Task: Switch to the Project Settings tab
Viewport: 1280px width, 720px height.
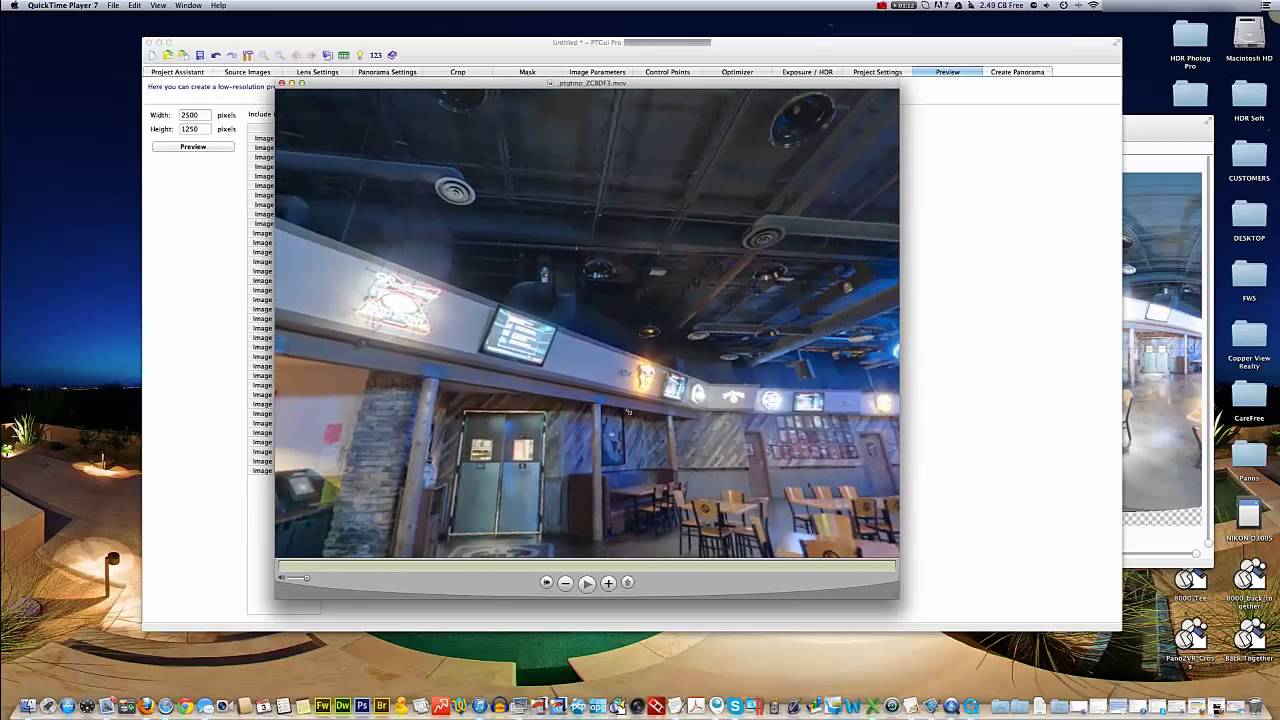Action: 877,72
